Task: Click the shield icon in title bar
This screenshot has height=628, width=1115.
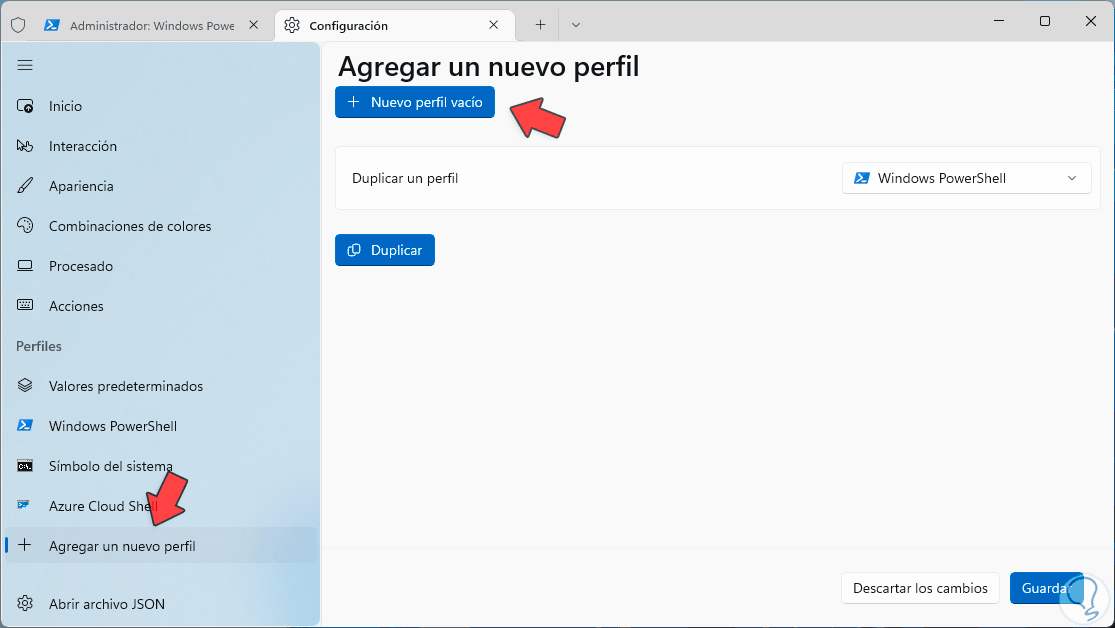Action: point(18,26)
